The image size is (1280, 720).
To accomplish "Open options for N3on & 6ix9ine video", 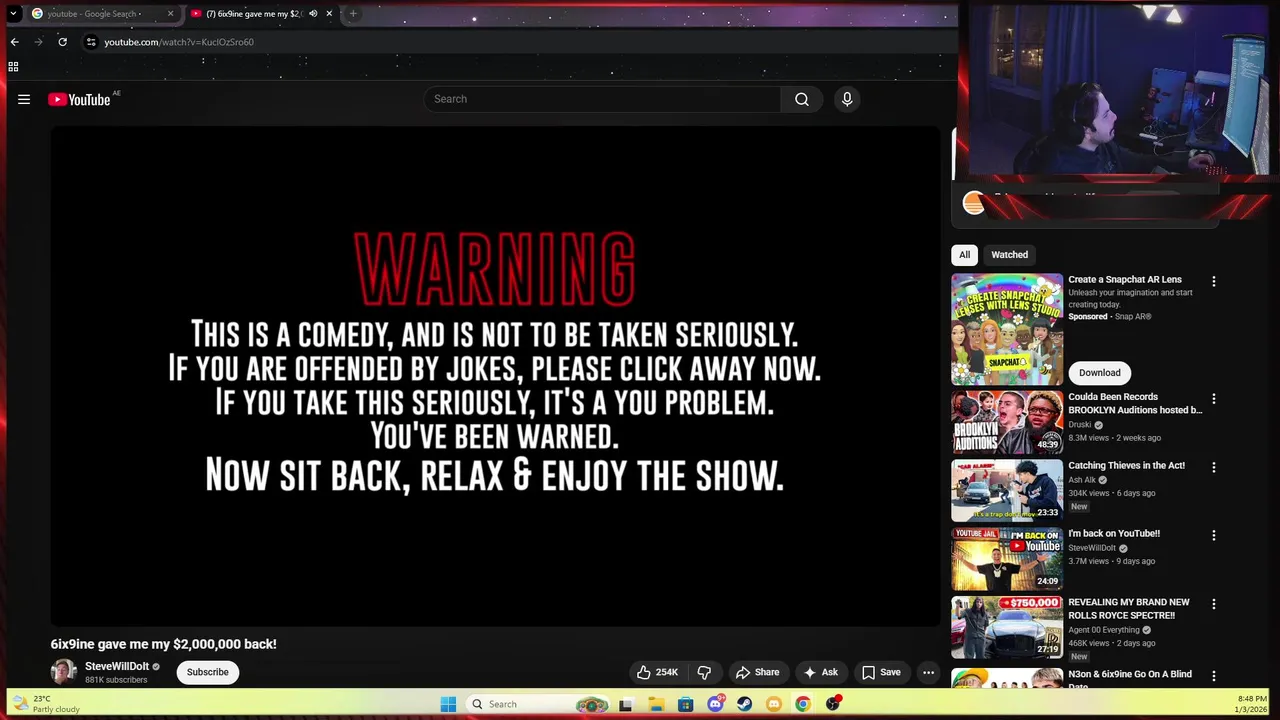I will click(x=1214, y=676).
